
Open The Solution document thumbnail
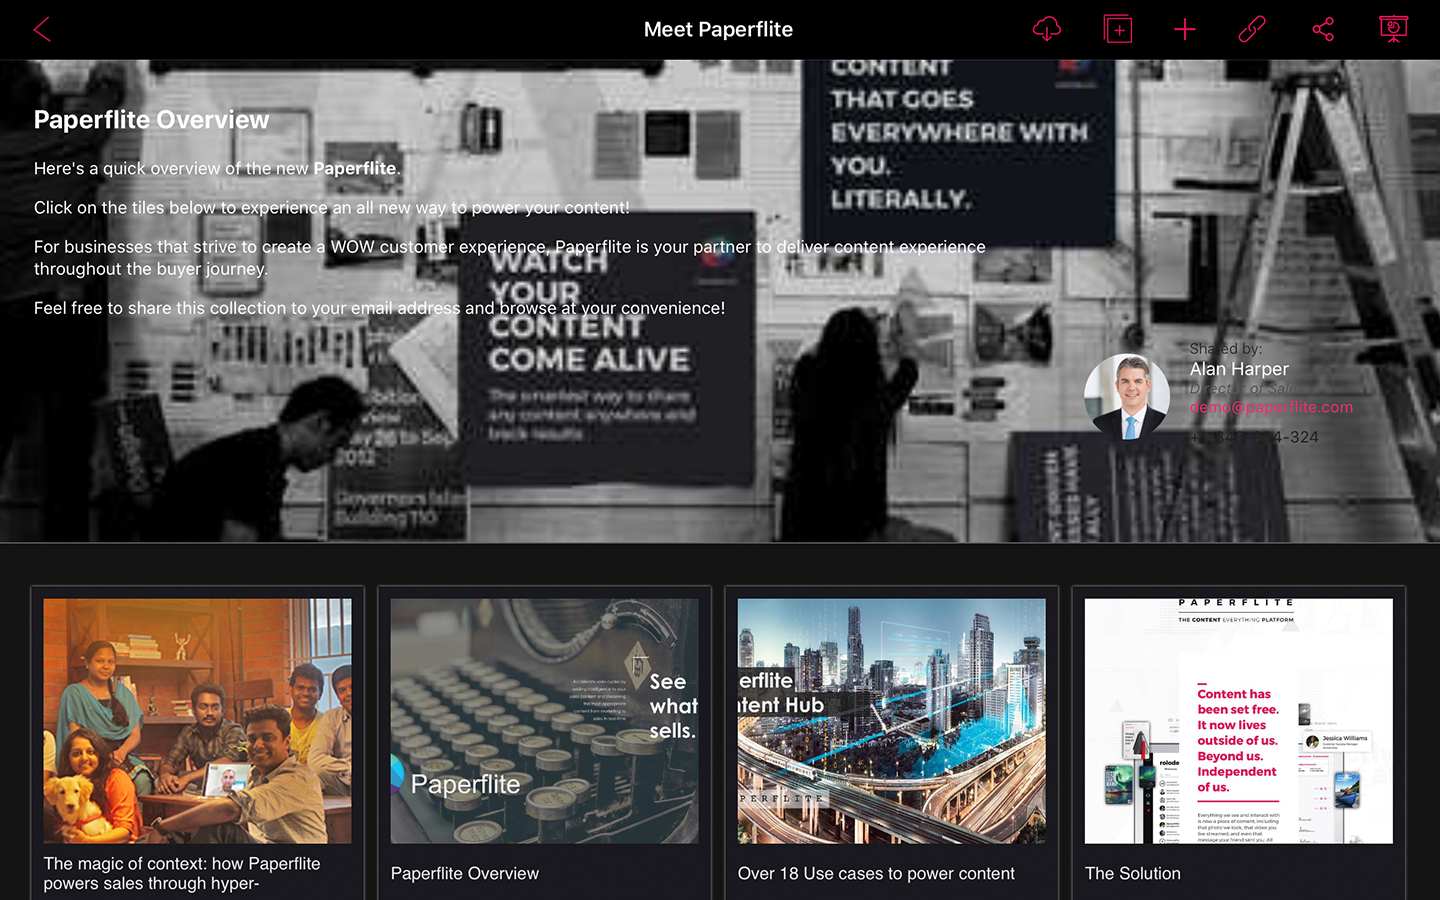(x=1238, y=721)
